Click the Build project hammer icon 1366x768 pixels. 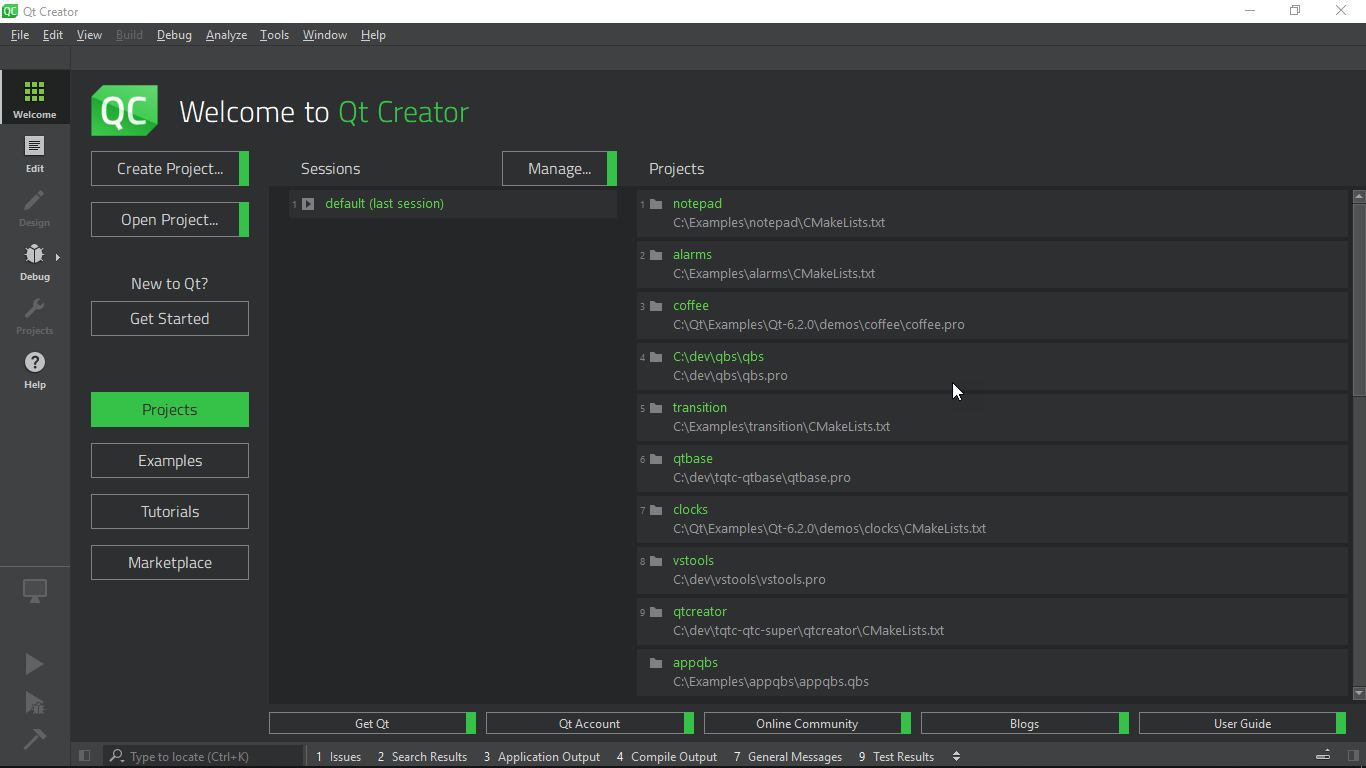pos(34,739)
